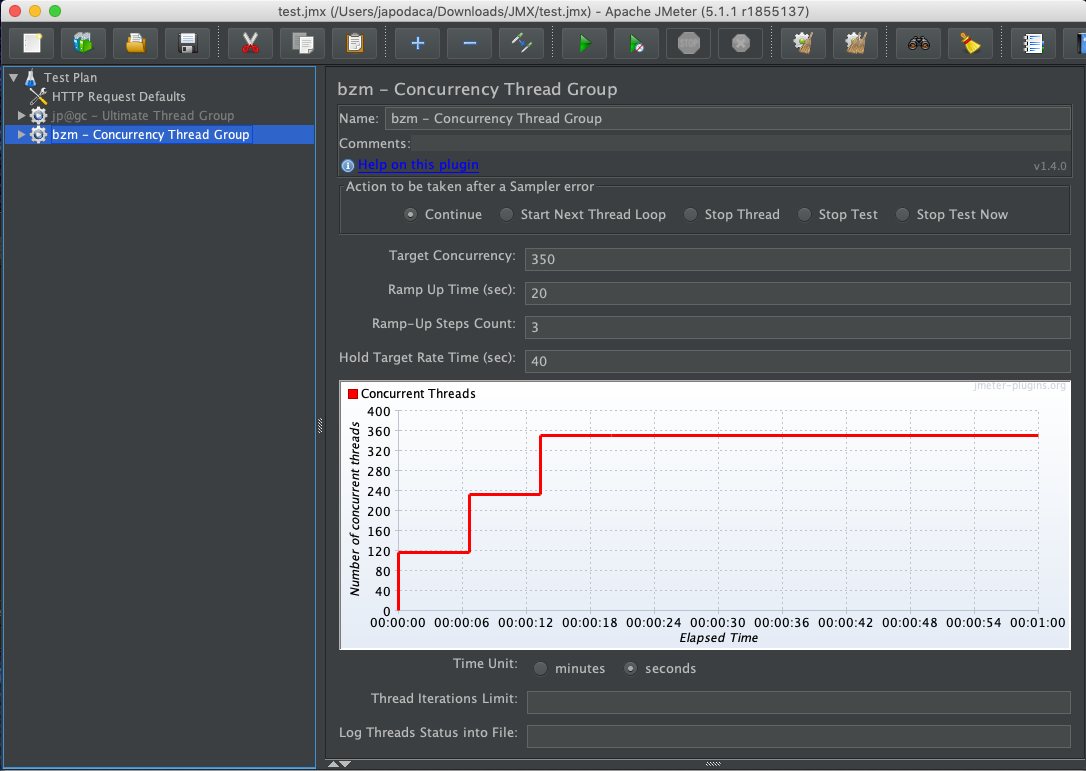This screenshot has width=1086, height=771.
Task: Click the Name input field
Action: (x=728, y=118)
